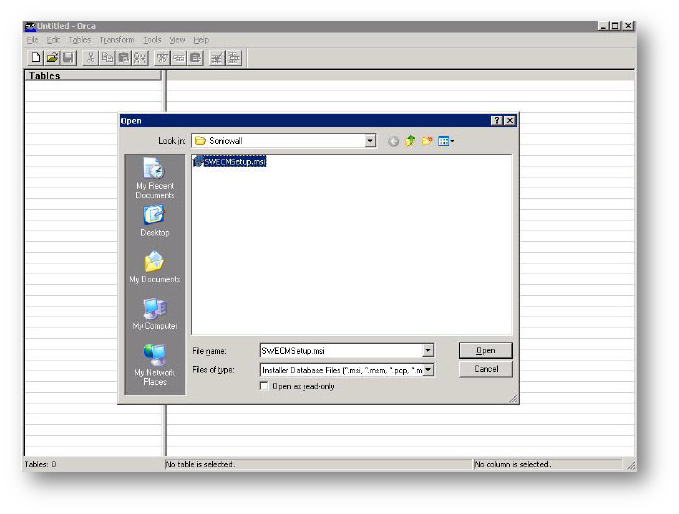This screenshot has width=679, height=514.
Task: Go back using the dialog's back arrow icon
Action: 393,141
